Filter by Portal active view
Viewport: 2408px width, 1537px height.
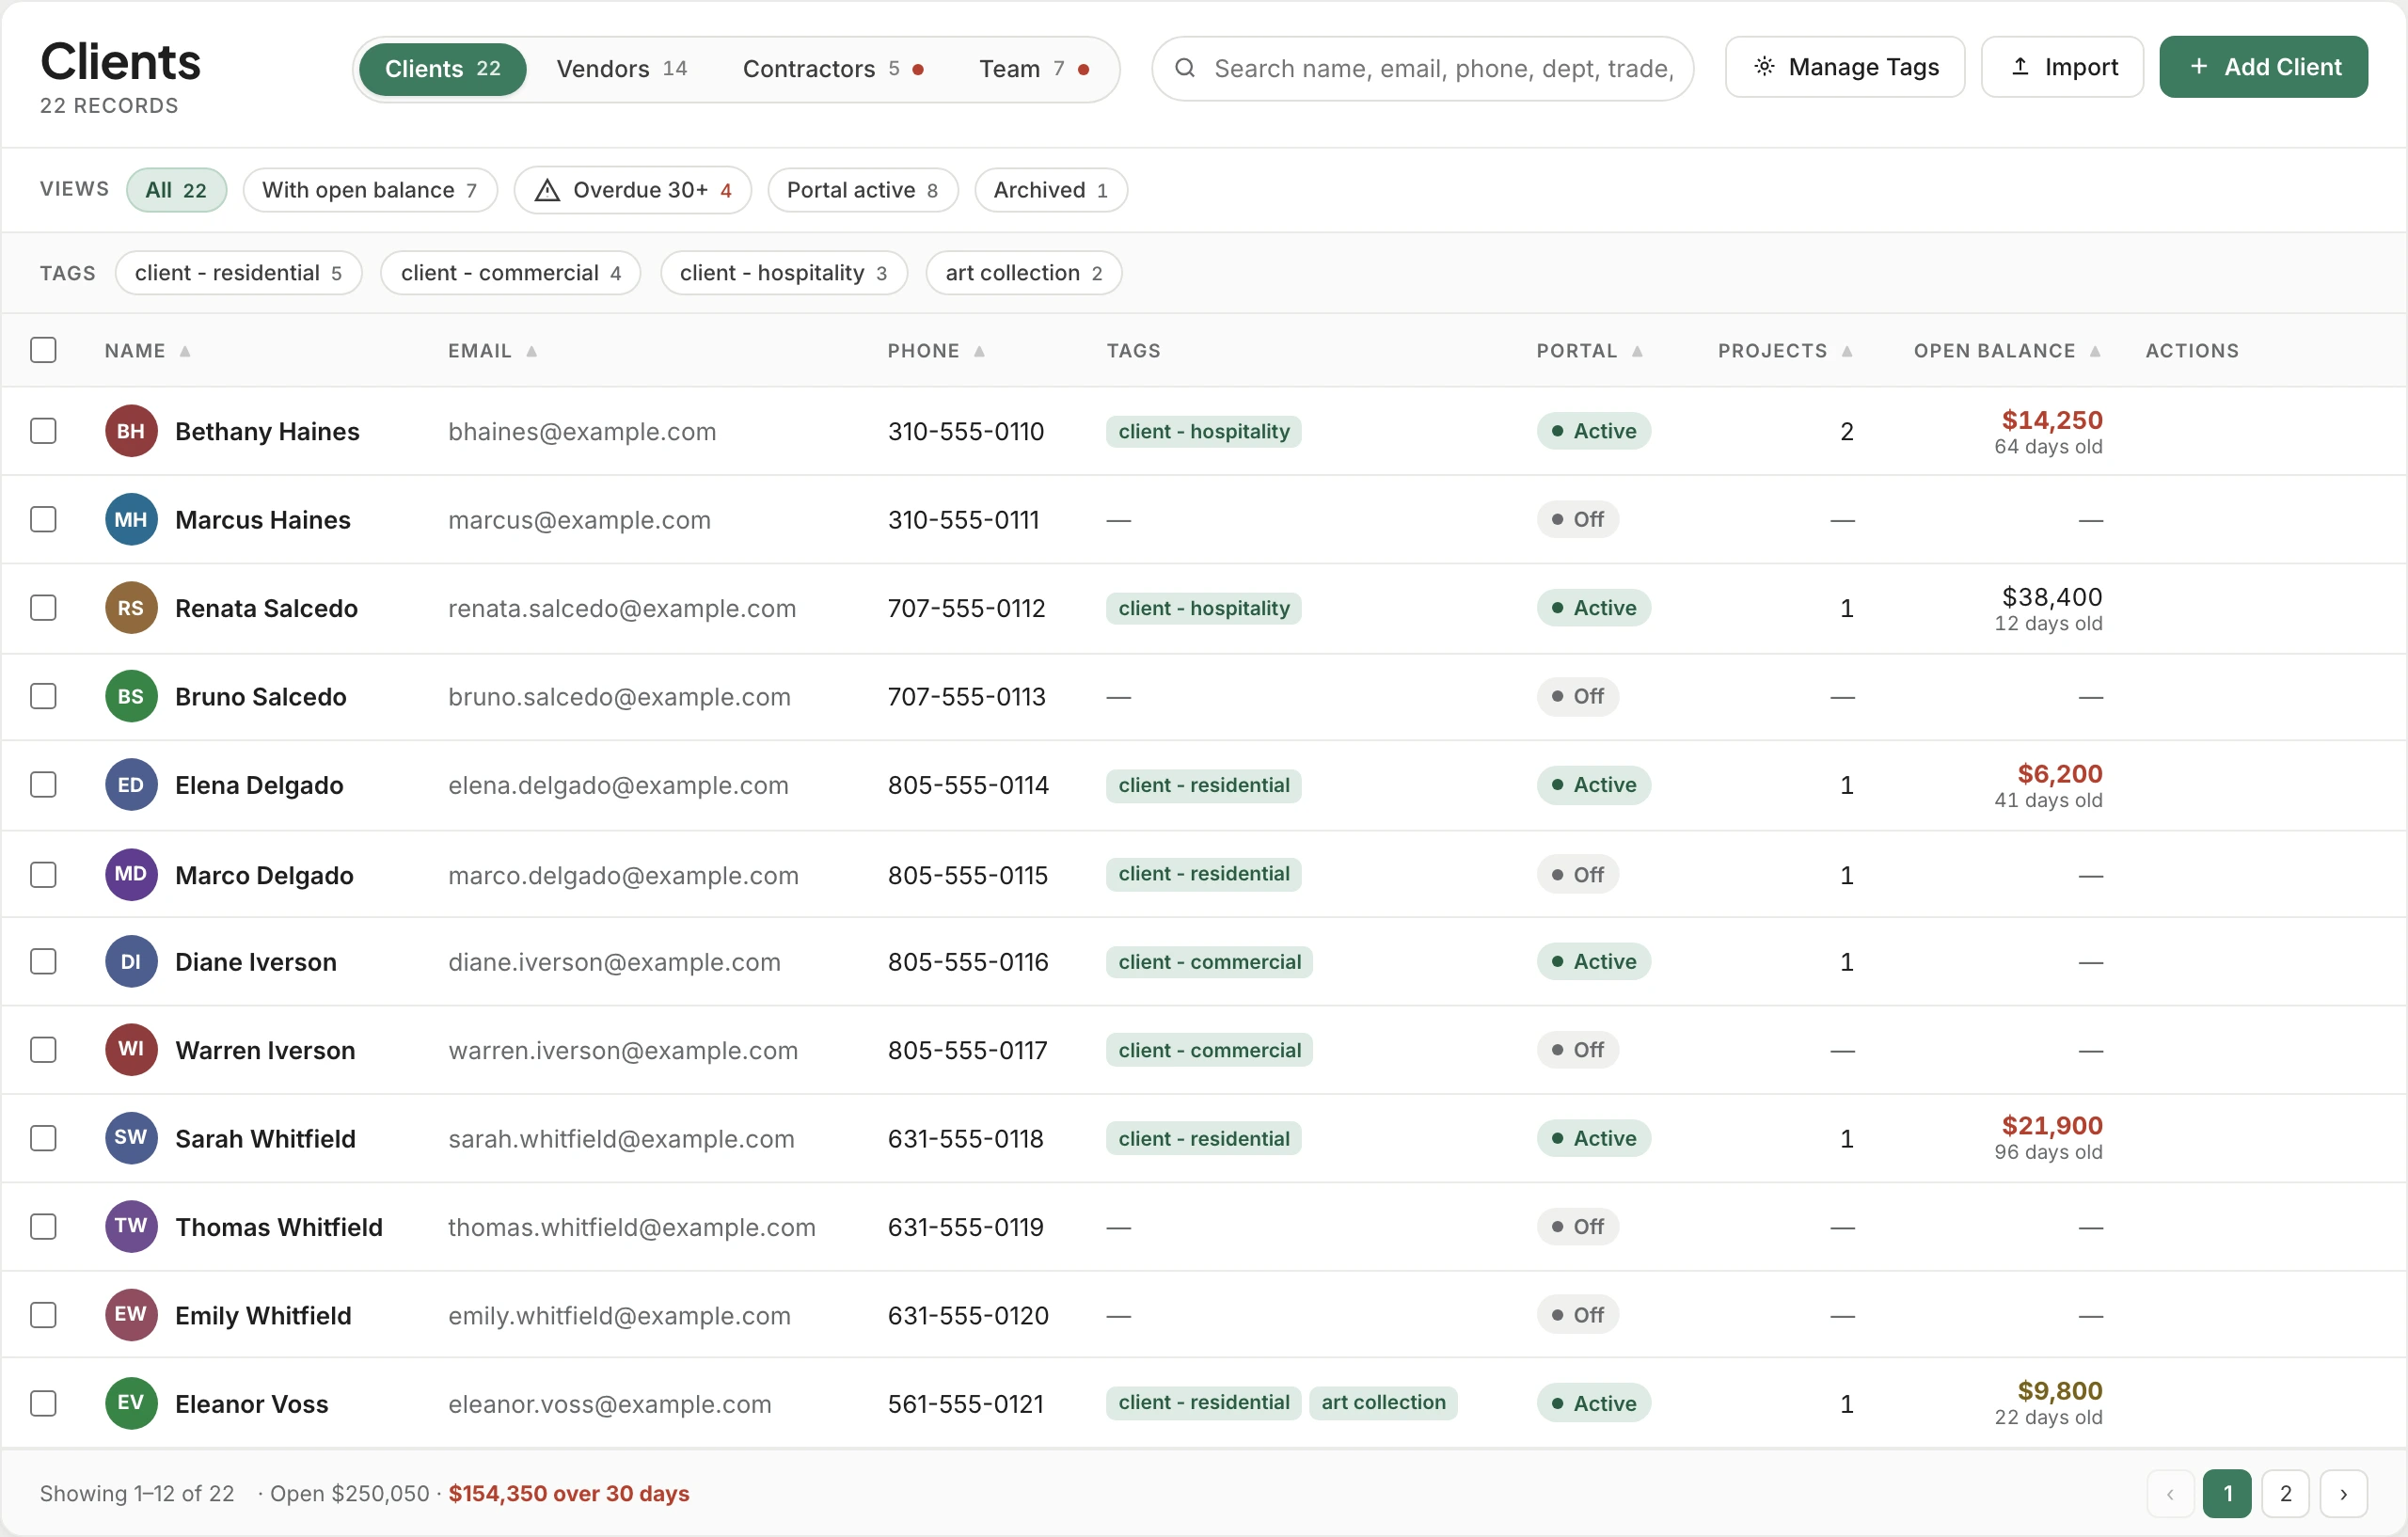[863, 190]
